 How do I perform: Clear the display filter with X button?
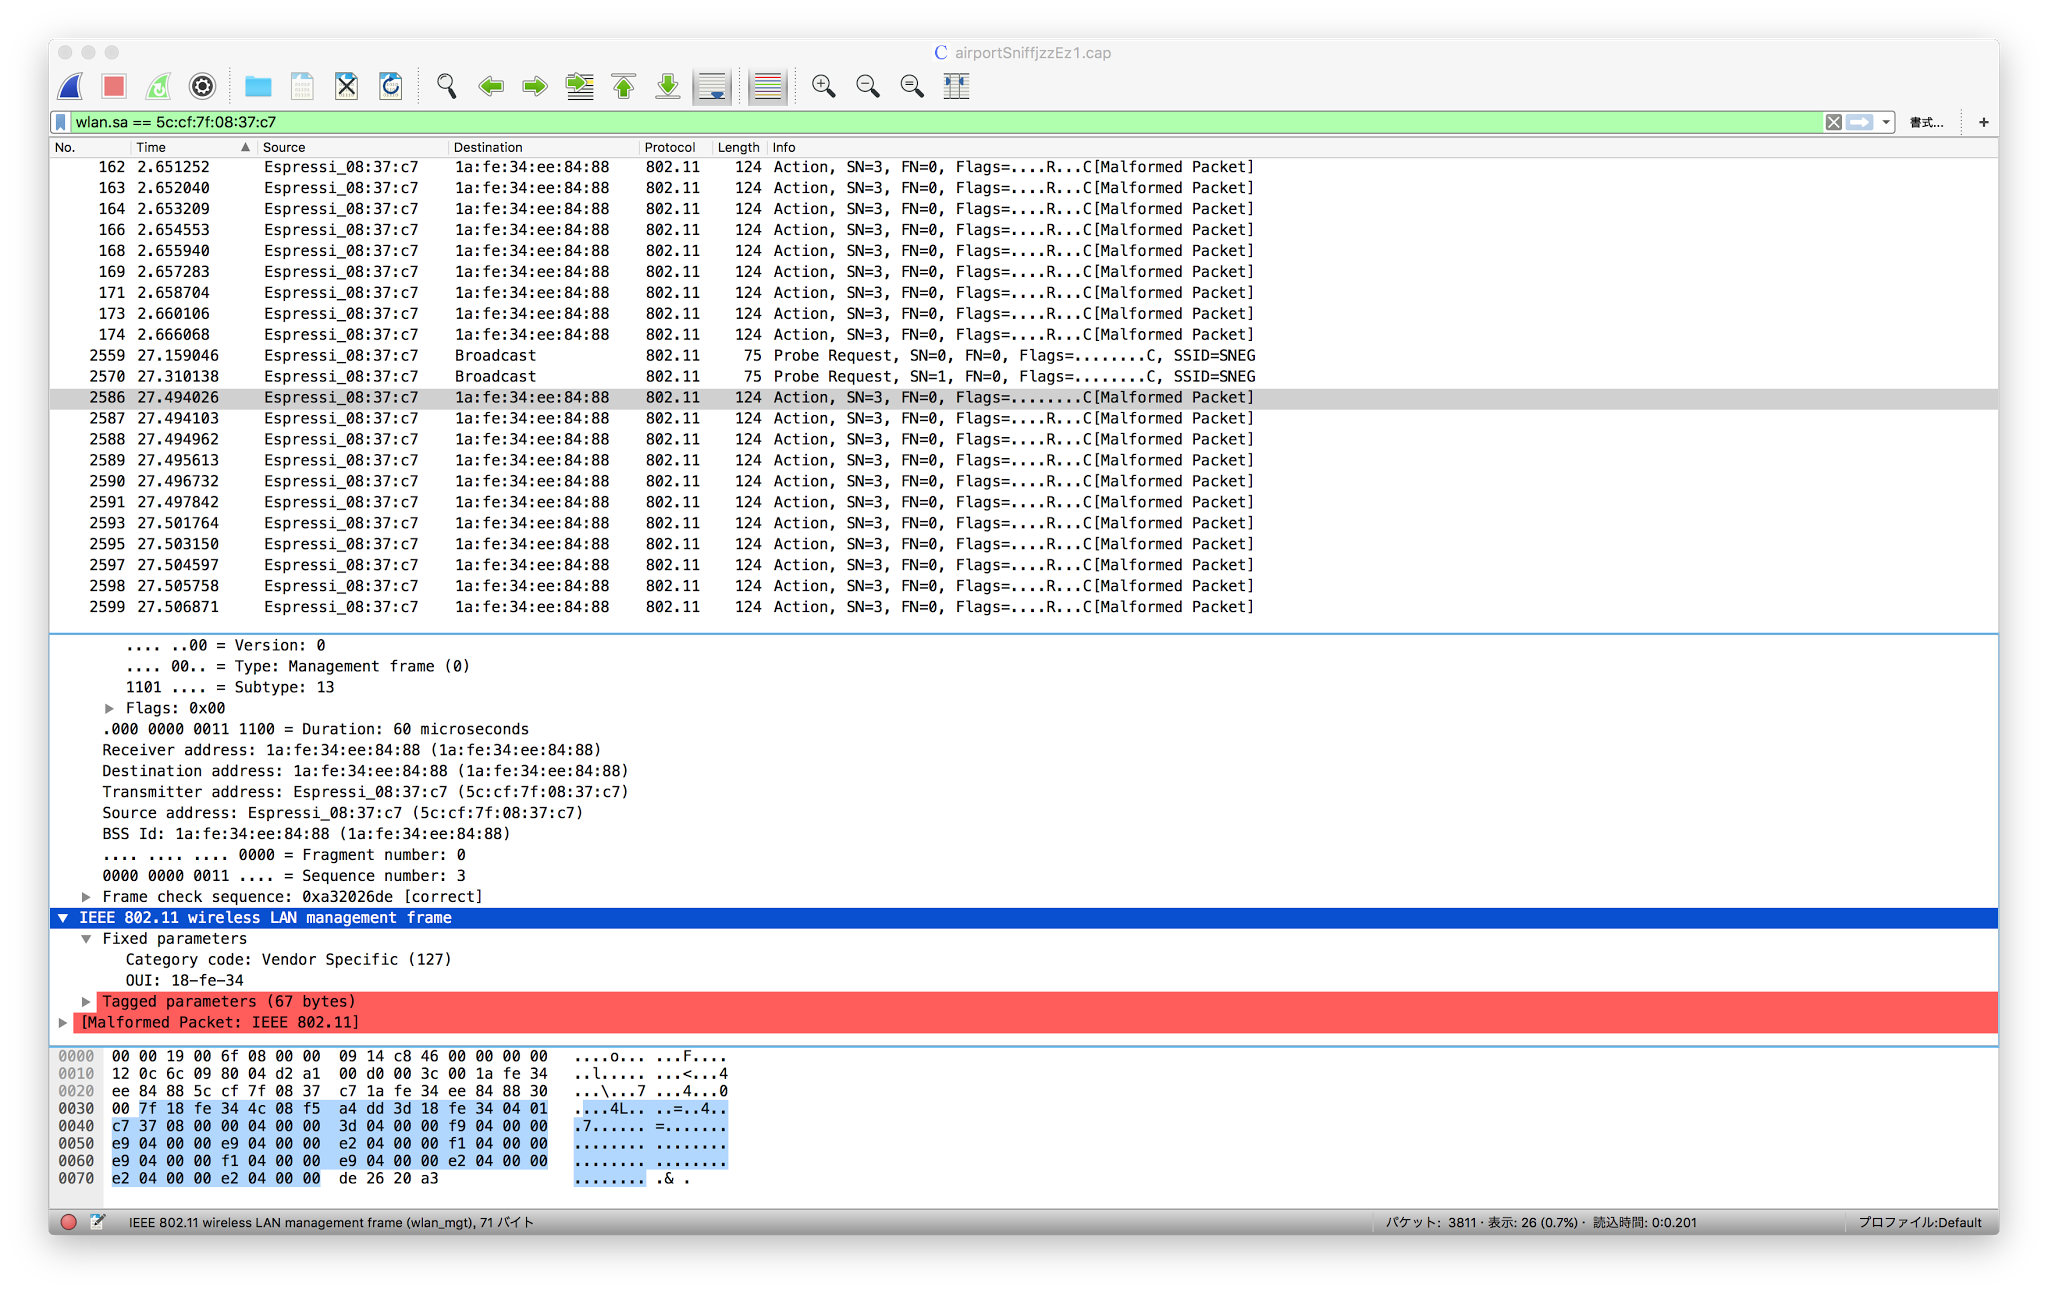coord(1833,122)
